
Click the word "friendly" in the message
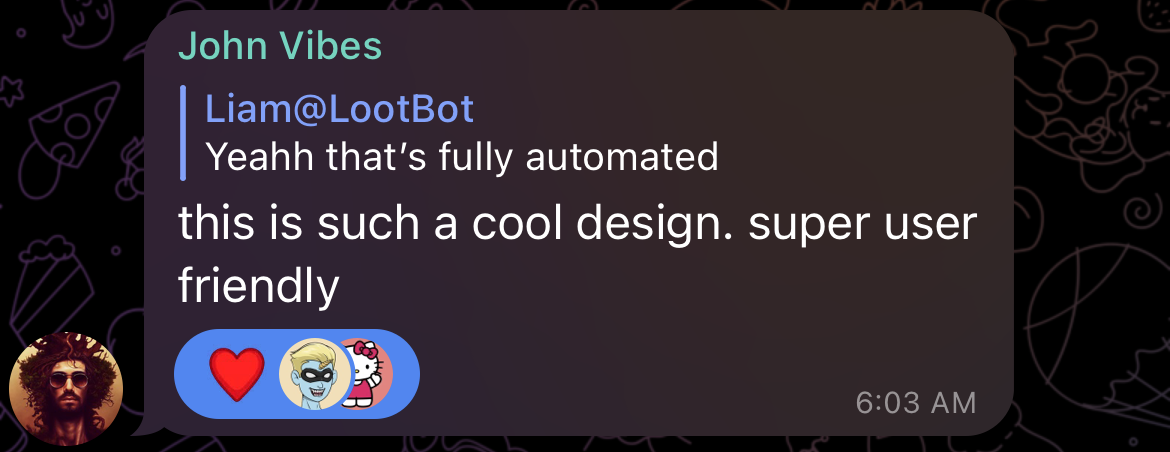pos(259,287)
